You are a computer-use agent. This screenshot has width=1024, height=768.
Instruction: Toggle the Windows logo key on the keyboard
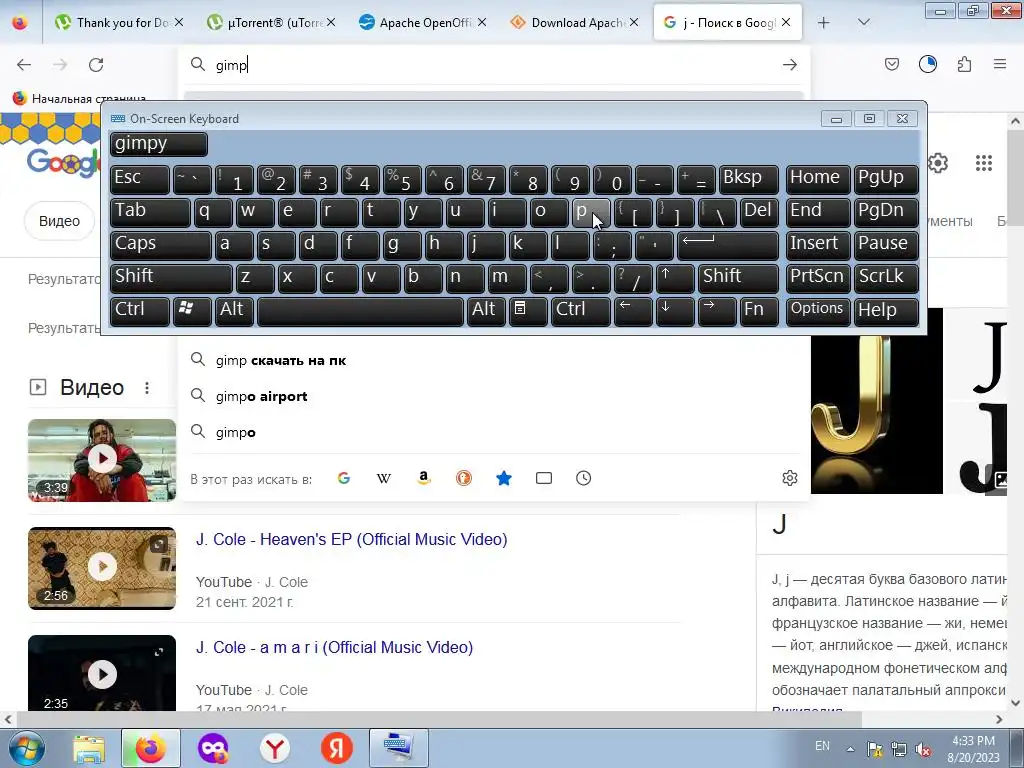point(192,310)
